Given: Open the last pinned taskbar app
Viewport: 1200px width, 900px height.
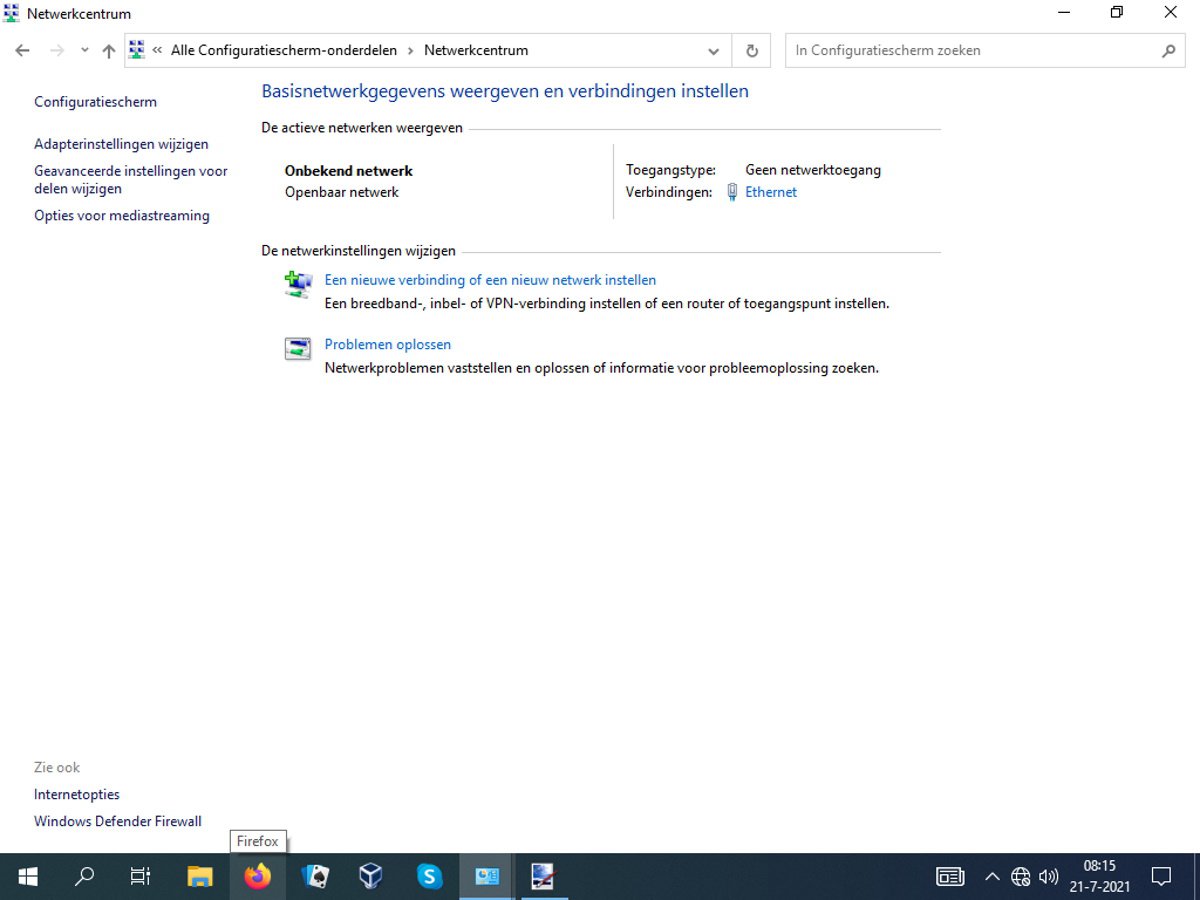Looking at the screenshot, I should click(543, 877).
